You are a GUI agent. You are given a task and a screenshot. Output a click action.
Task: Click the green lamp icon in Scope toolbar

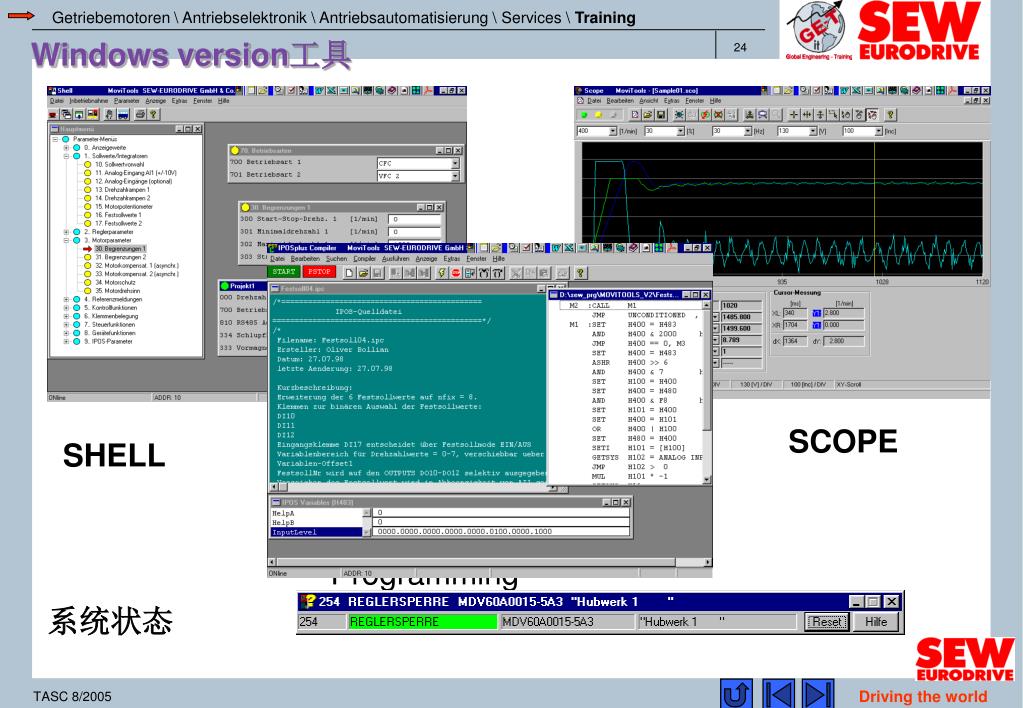tap(584, 115)
